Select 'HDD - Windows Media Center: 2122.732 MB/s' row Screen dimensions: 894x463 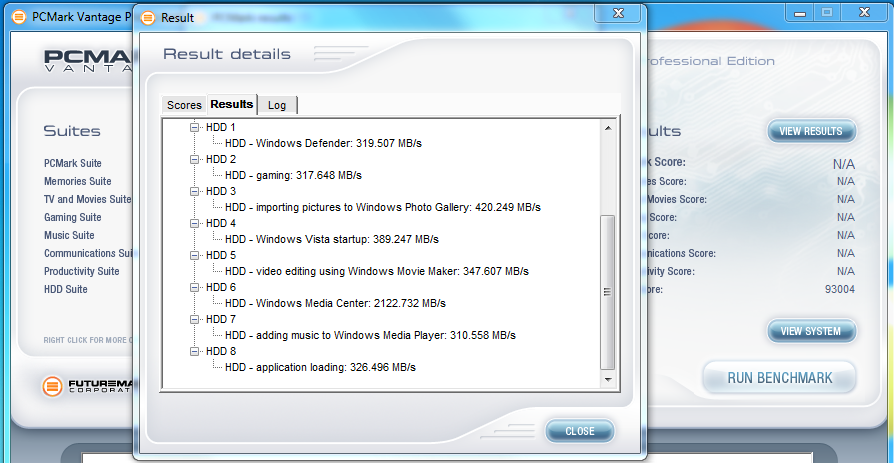point(335,303)
